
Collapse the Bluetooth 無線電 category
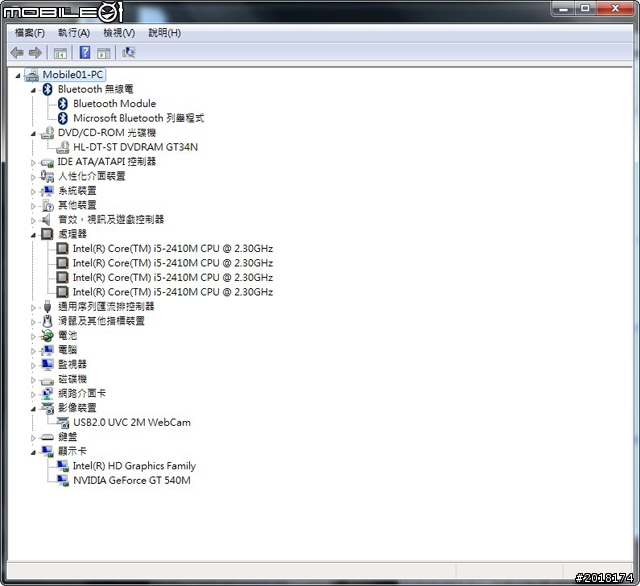click(33, 90)
